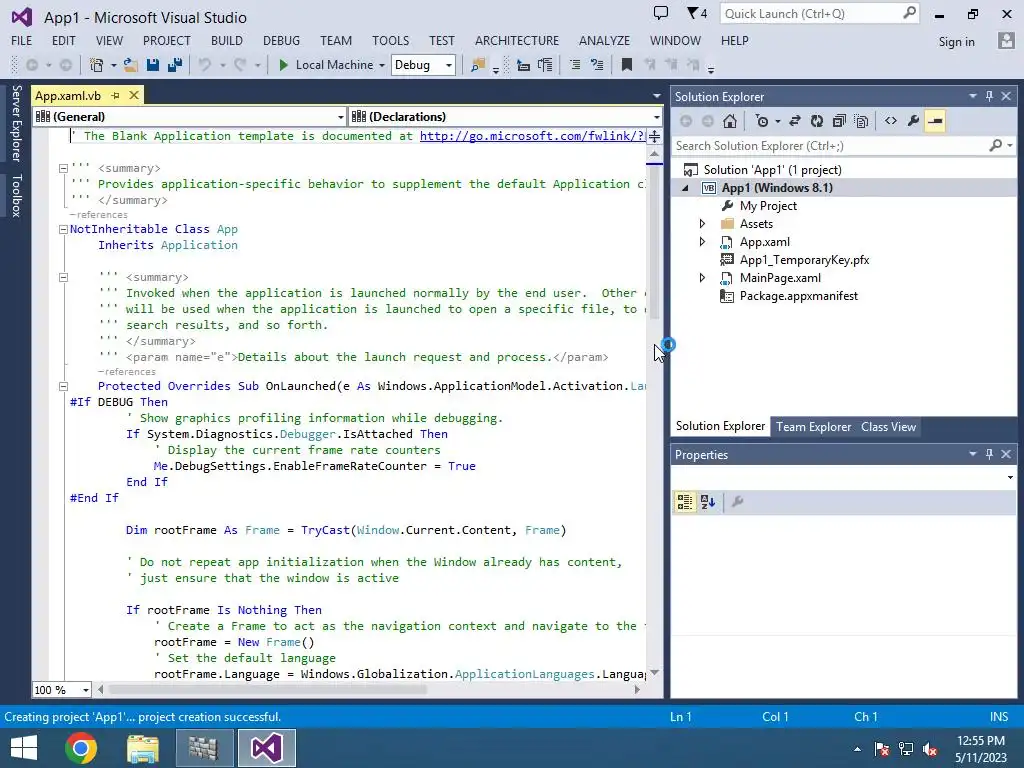Image resolution: width=1024 pixels, height=768 pixels.
Task: Click the Uncomment selected lines icon
Action: [x=597, y=65]
